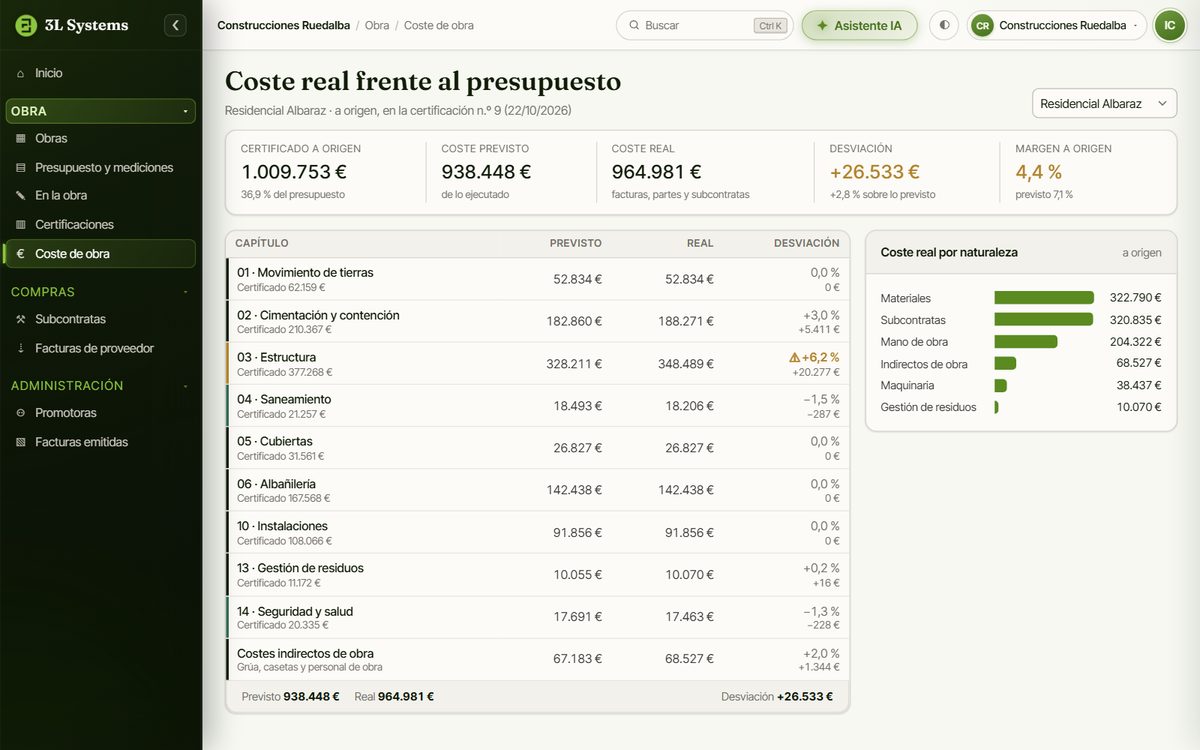
Task: Click the +26.533 € Desviación summary value
Action: (874, 172)
